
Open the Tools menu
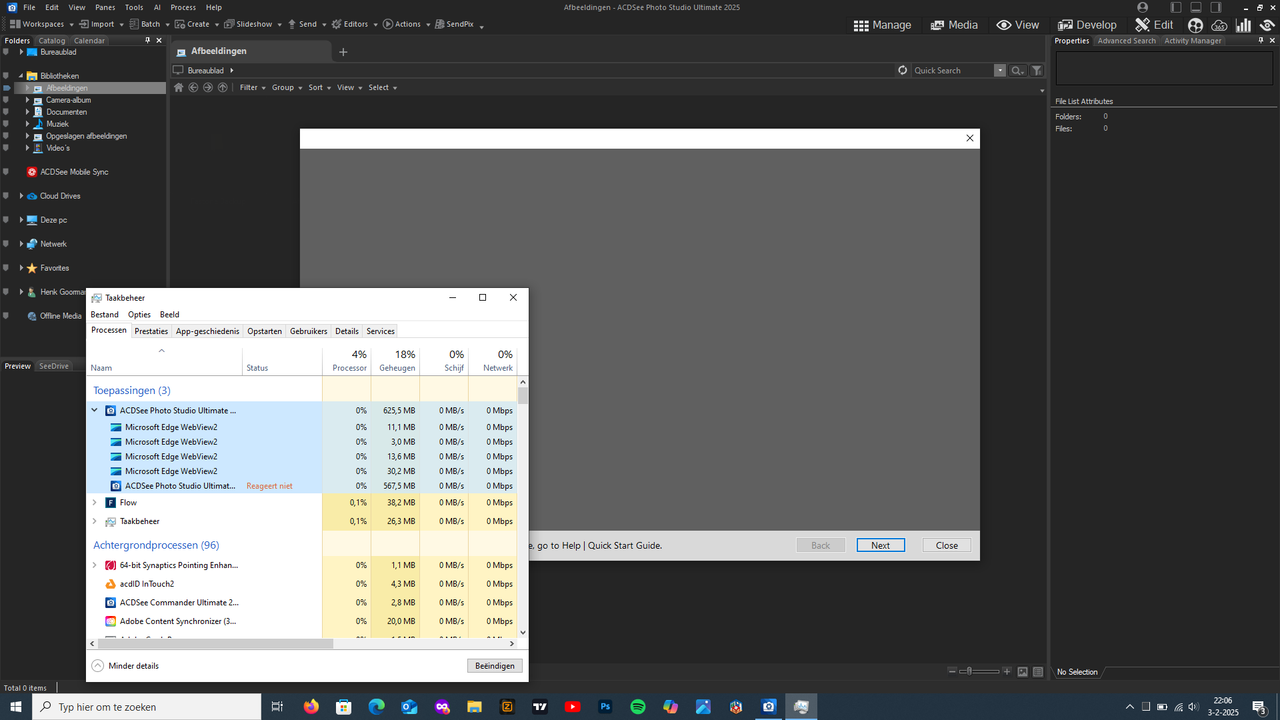tap(133, 7)
